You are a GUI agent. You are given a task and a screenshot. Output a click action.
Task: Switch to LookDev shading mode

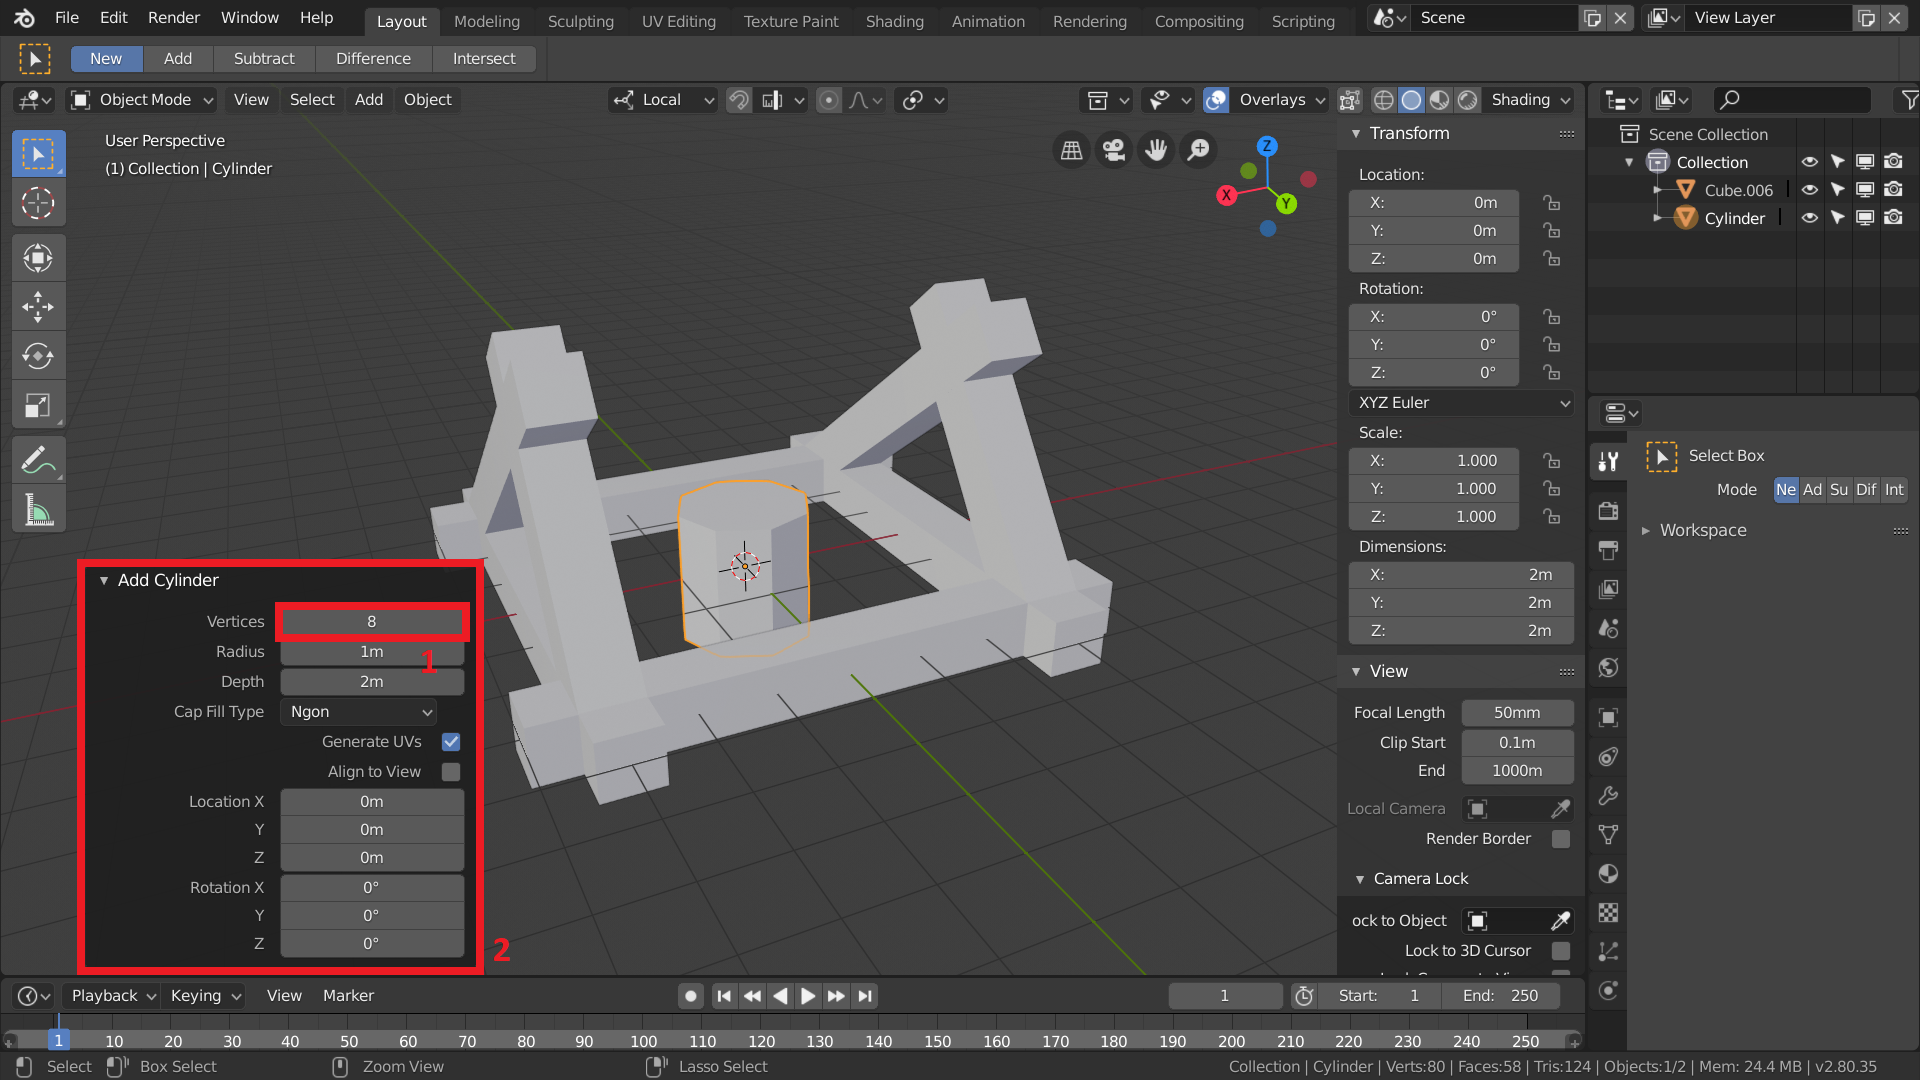tap(1440, 100)
